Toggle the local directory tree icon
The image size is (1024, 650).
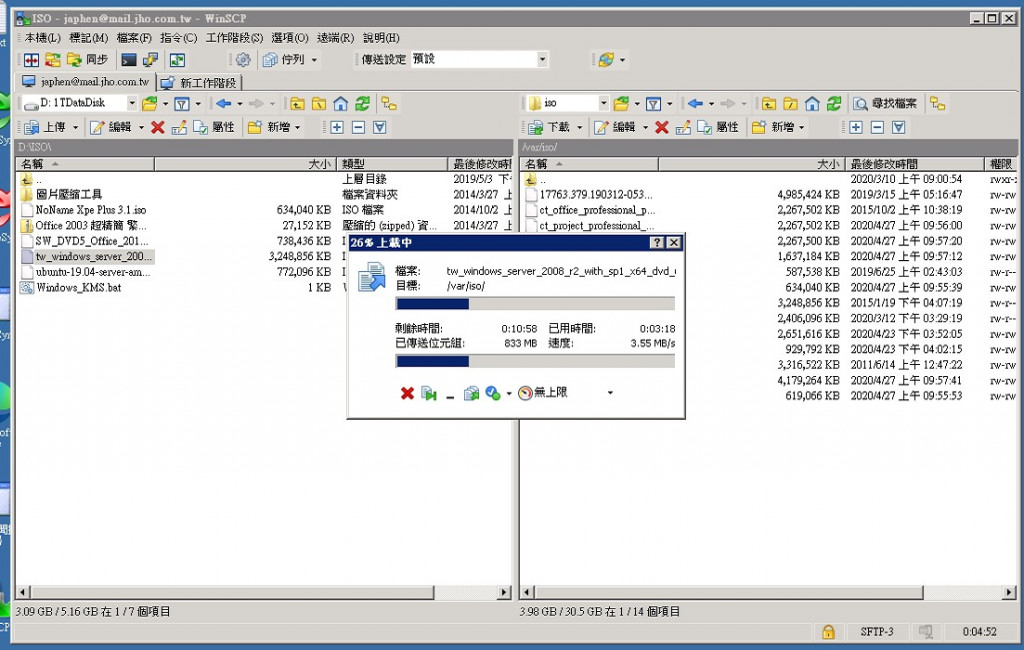click(389, 103)
